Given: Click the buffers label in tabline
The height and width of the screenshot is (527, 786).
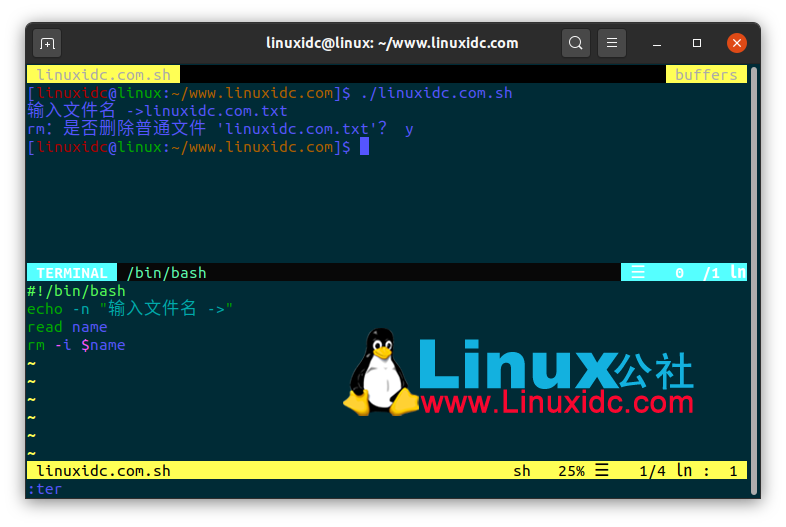Looking at the screenshot, I should click(706, 75).
